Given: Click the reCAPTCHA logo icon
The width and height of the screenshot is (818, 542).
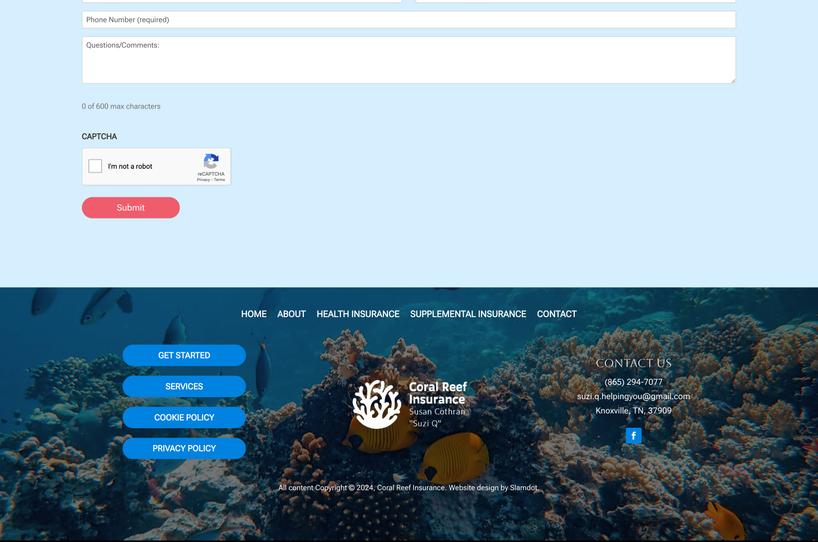Looking at the screenshot, I should tap(211, 161).
